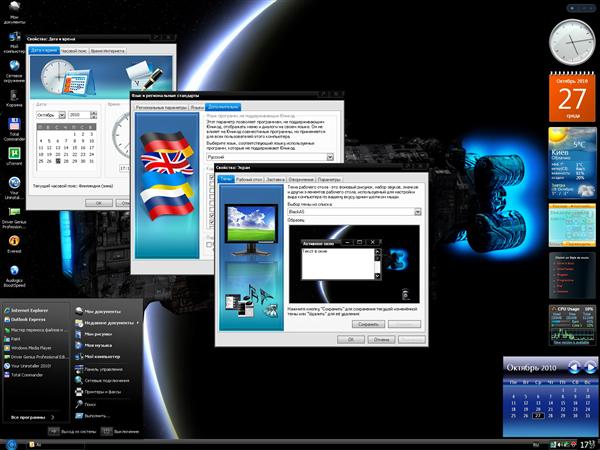The height and width of the screenshot is (450, 600).
Task: Open the Мой компьютер desktop icon
Action: point(14,42)
